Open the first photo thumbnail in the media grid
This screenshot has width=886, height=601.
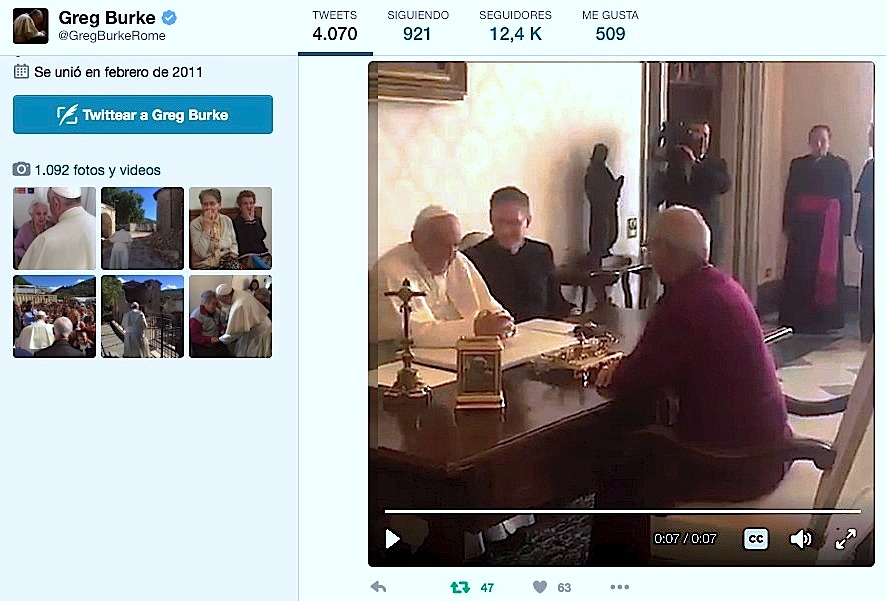click(x=54, y=228)
